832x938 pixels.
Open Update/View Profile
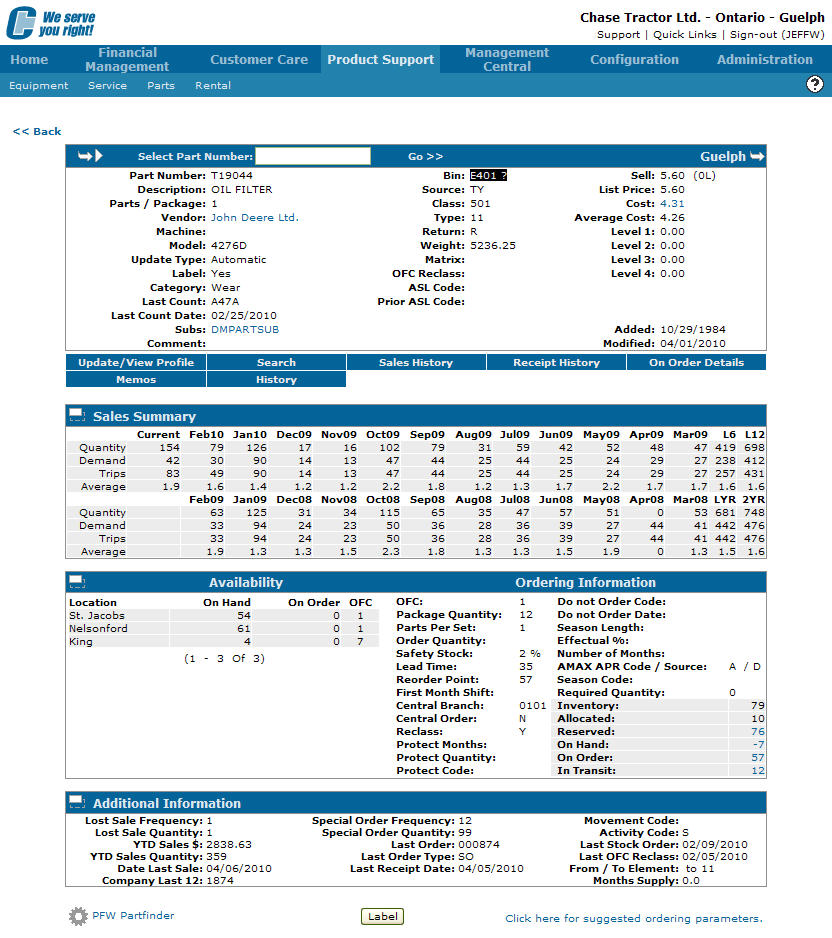pyautogui.click(x=136, y=362)
